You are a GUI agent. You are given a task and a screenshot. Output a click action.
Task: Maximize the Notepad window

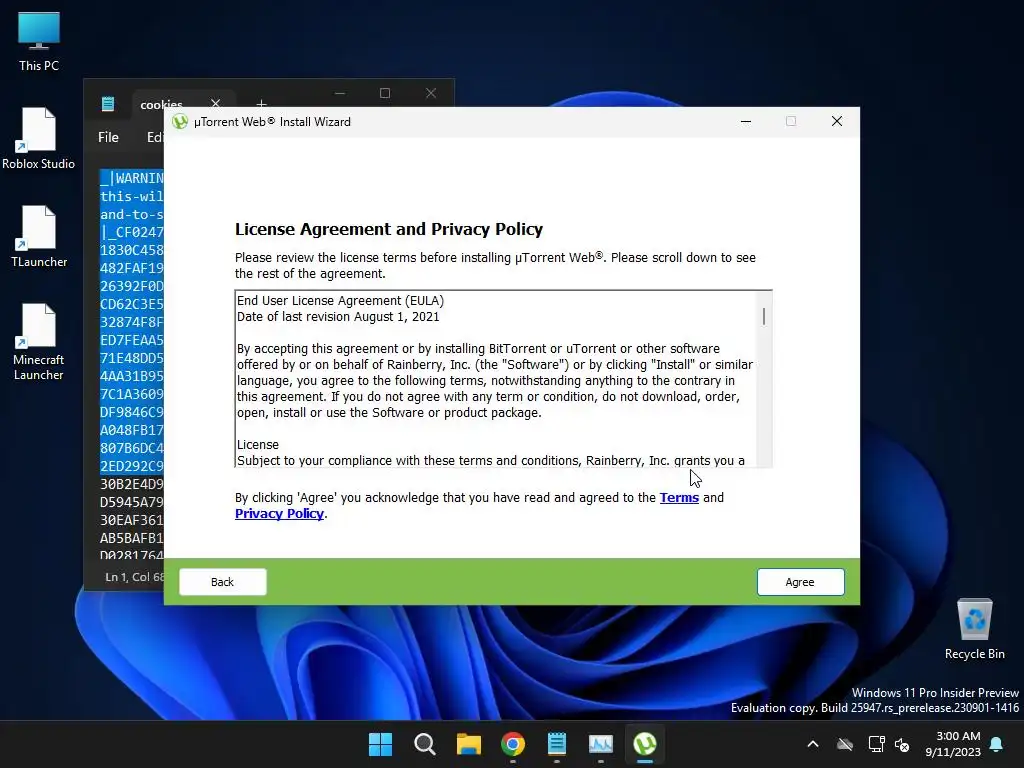[385, 93]
